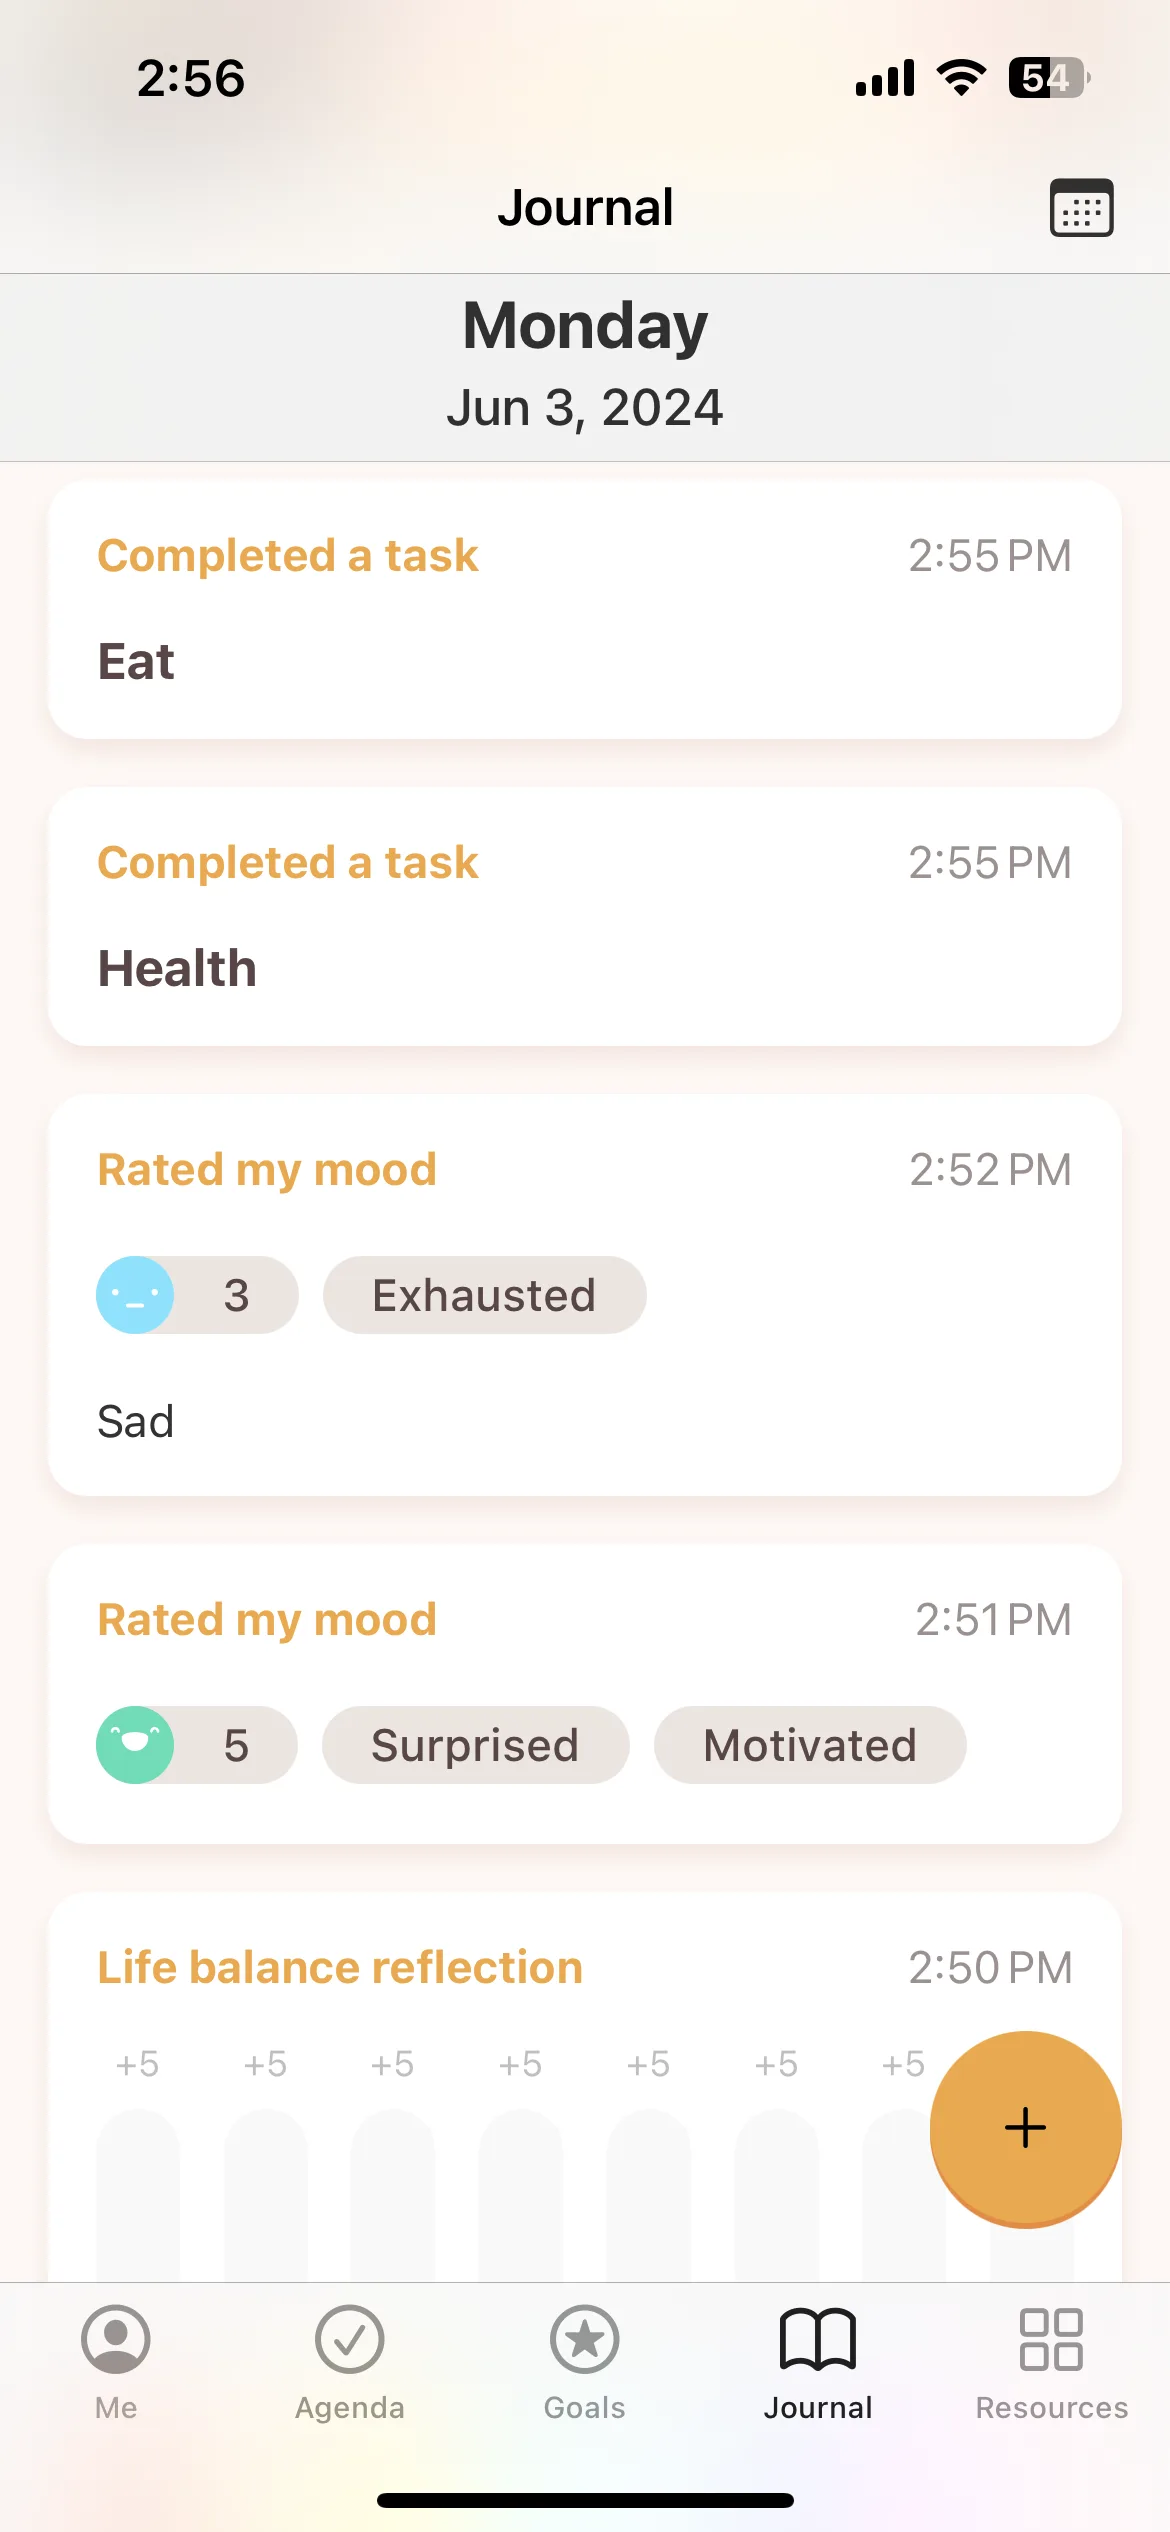Select the Surprised mood tag
Screen dimensions: 1170x2532
(x=476, y=1745)
